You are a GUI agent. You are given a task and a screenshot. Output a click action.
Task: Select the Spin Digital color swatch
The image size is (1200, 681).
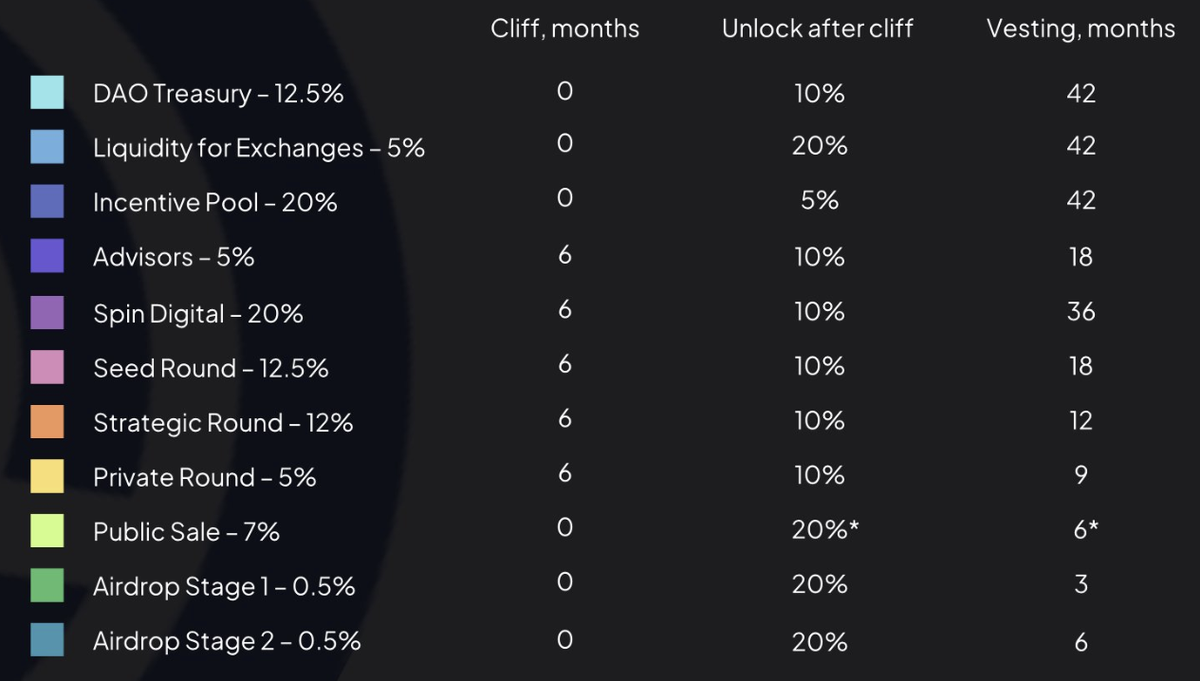(x=47, y=313)
